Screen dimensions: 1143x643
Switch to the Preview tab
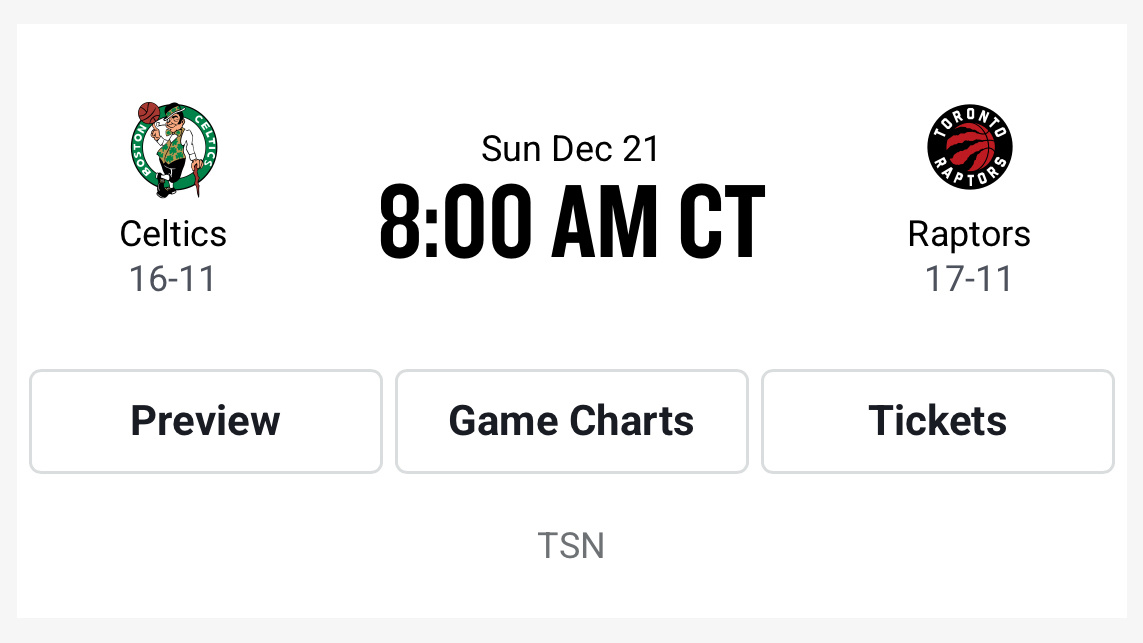point(205,421)
